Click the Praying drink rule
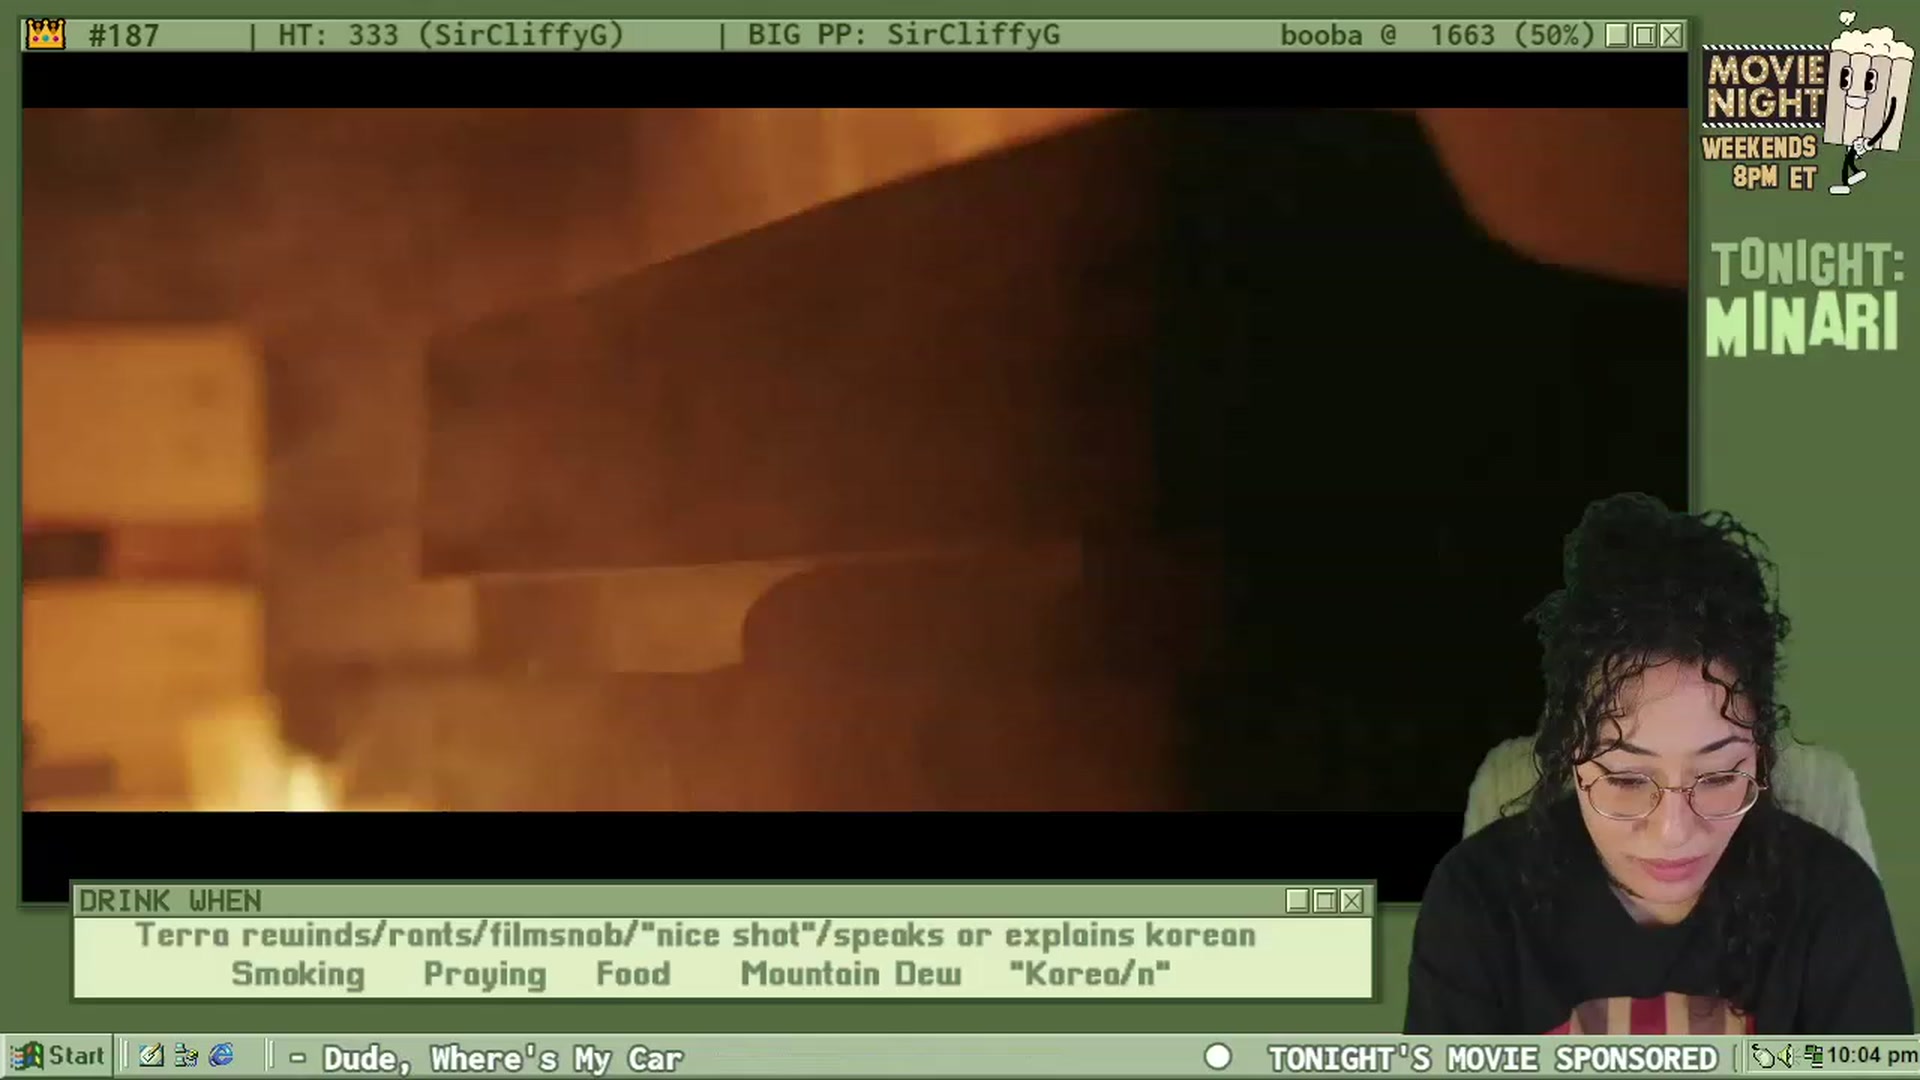Viewport: 1920px width, 1080px height. coord(485,974)
